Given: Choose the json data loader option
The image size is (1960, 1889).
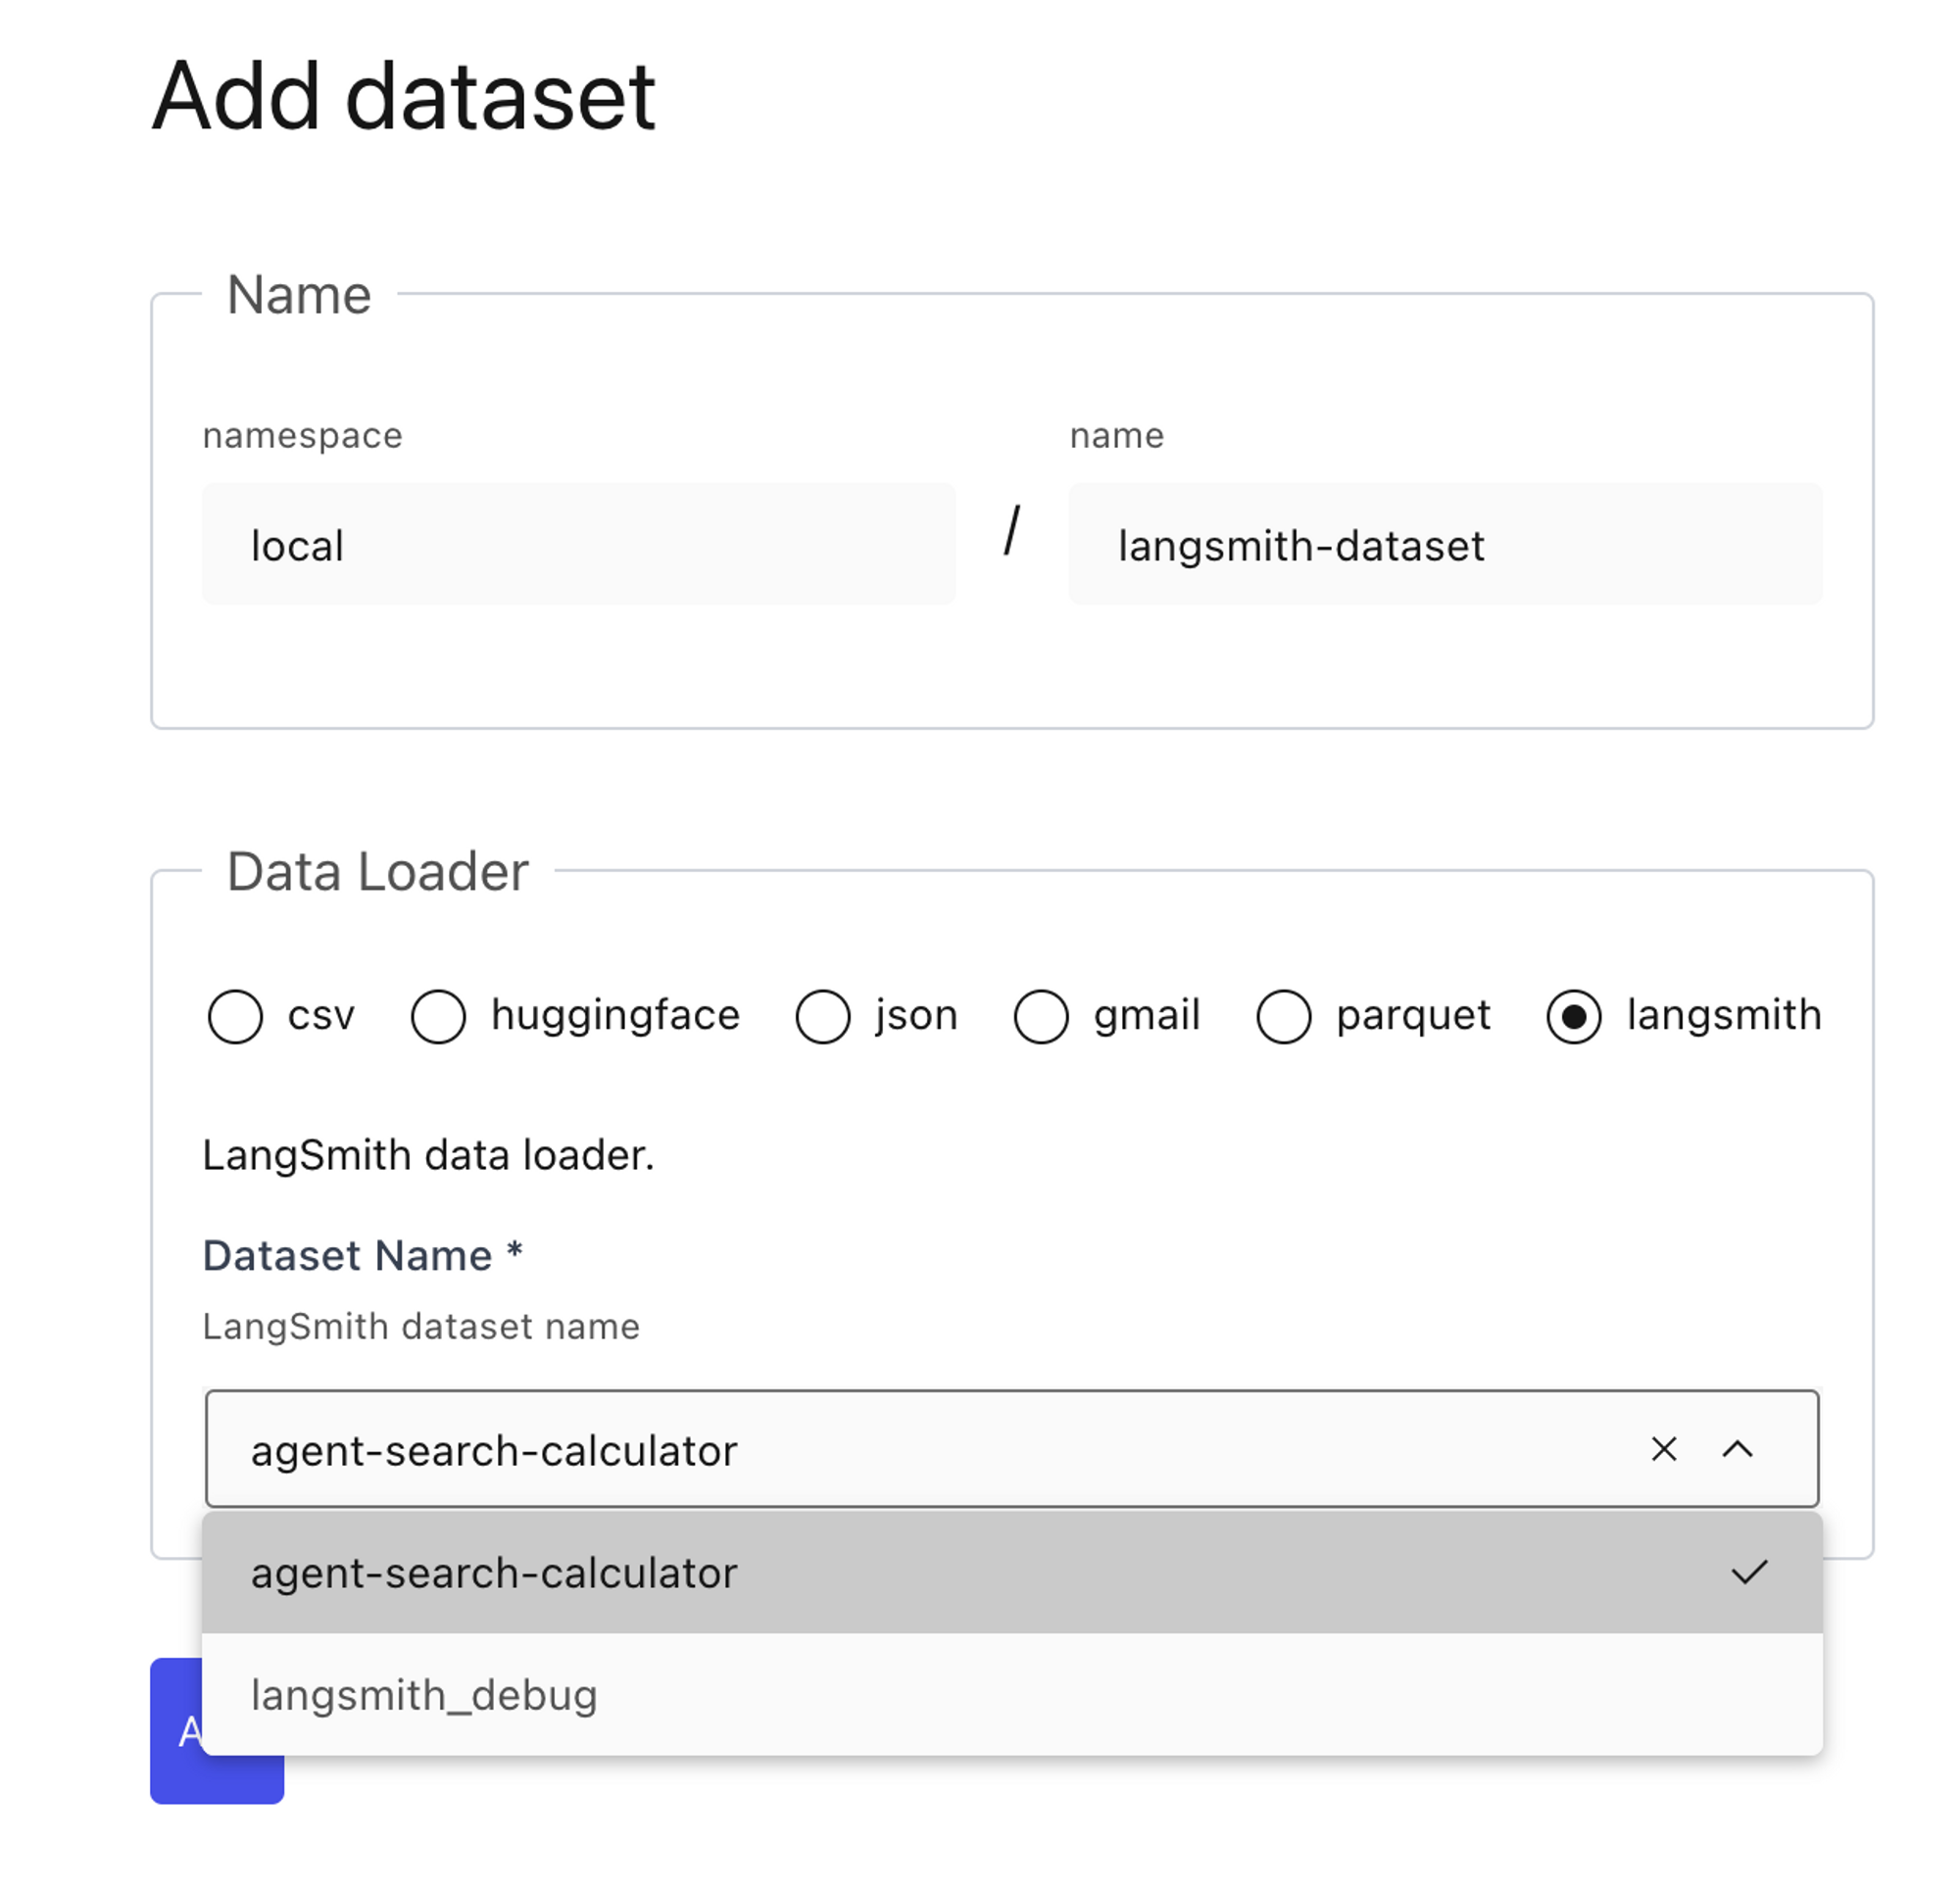Looking at the screenshot, I should 822,1016.
